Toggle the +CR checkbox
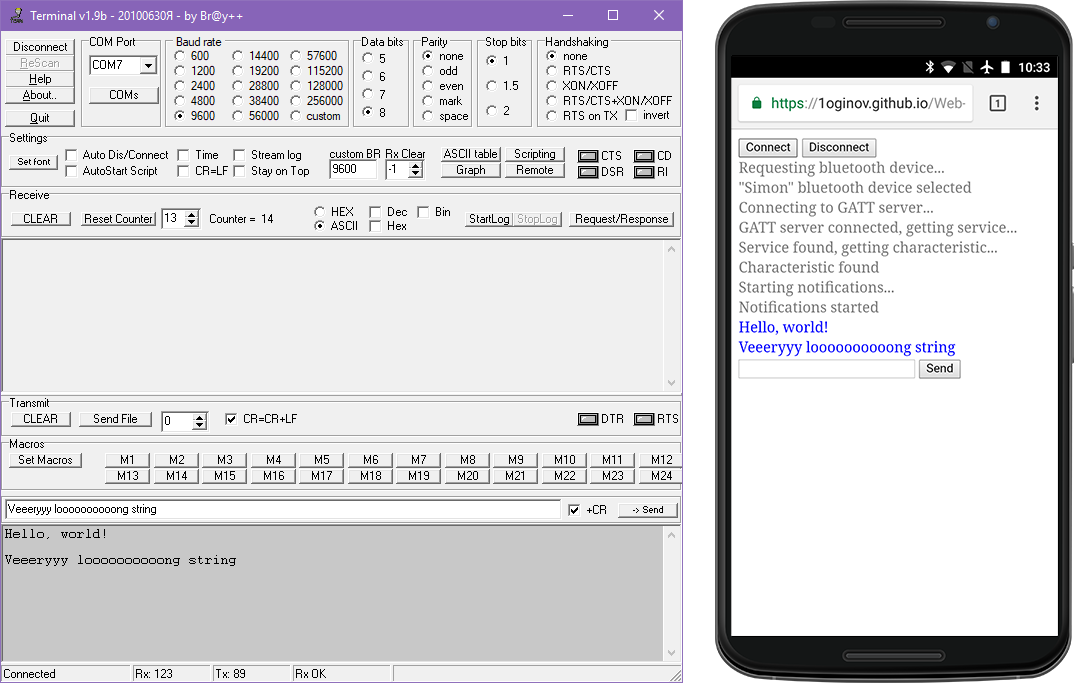1074x683 pixels. coord(574,510)
